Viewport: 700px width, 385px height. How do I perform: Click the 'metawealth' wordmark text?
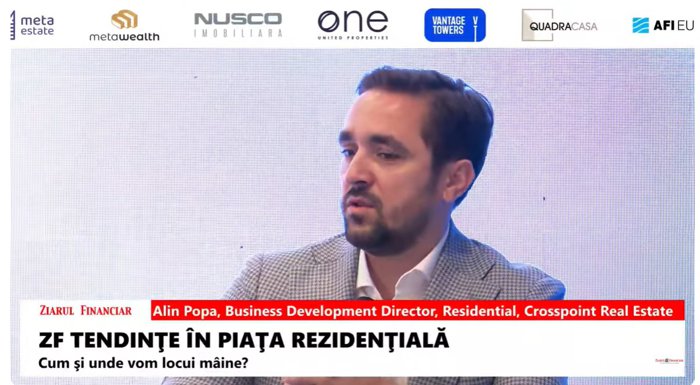coord(124,37)
